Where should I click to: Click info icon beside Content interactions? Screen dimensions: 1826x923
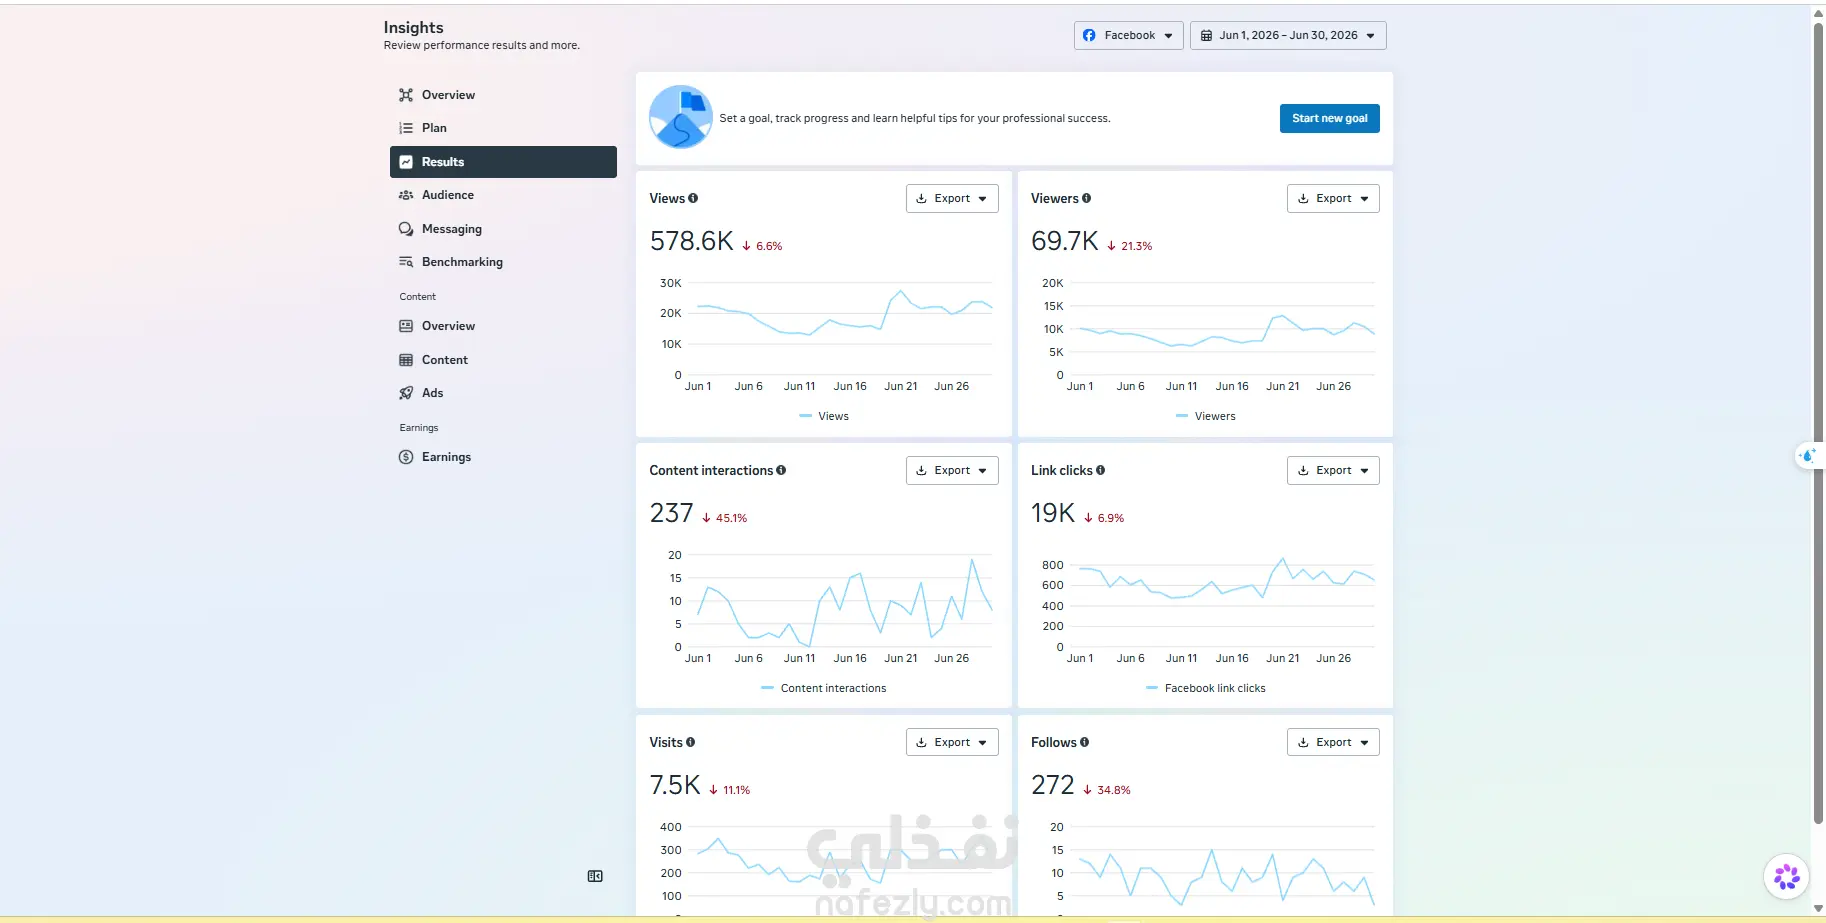tap(781, 470)
